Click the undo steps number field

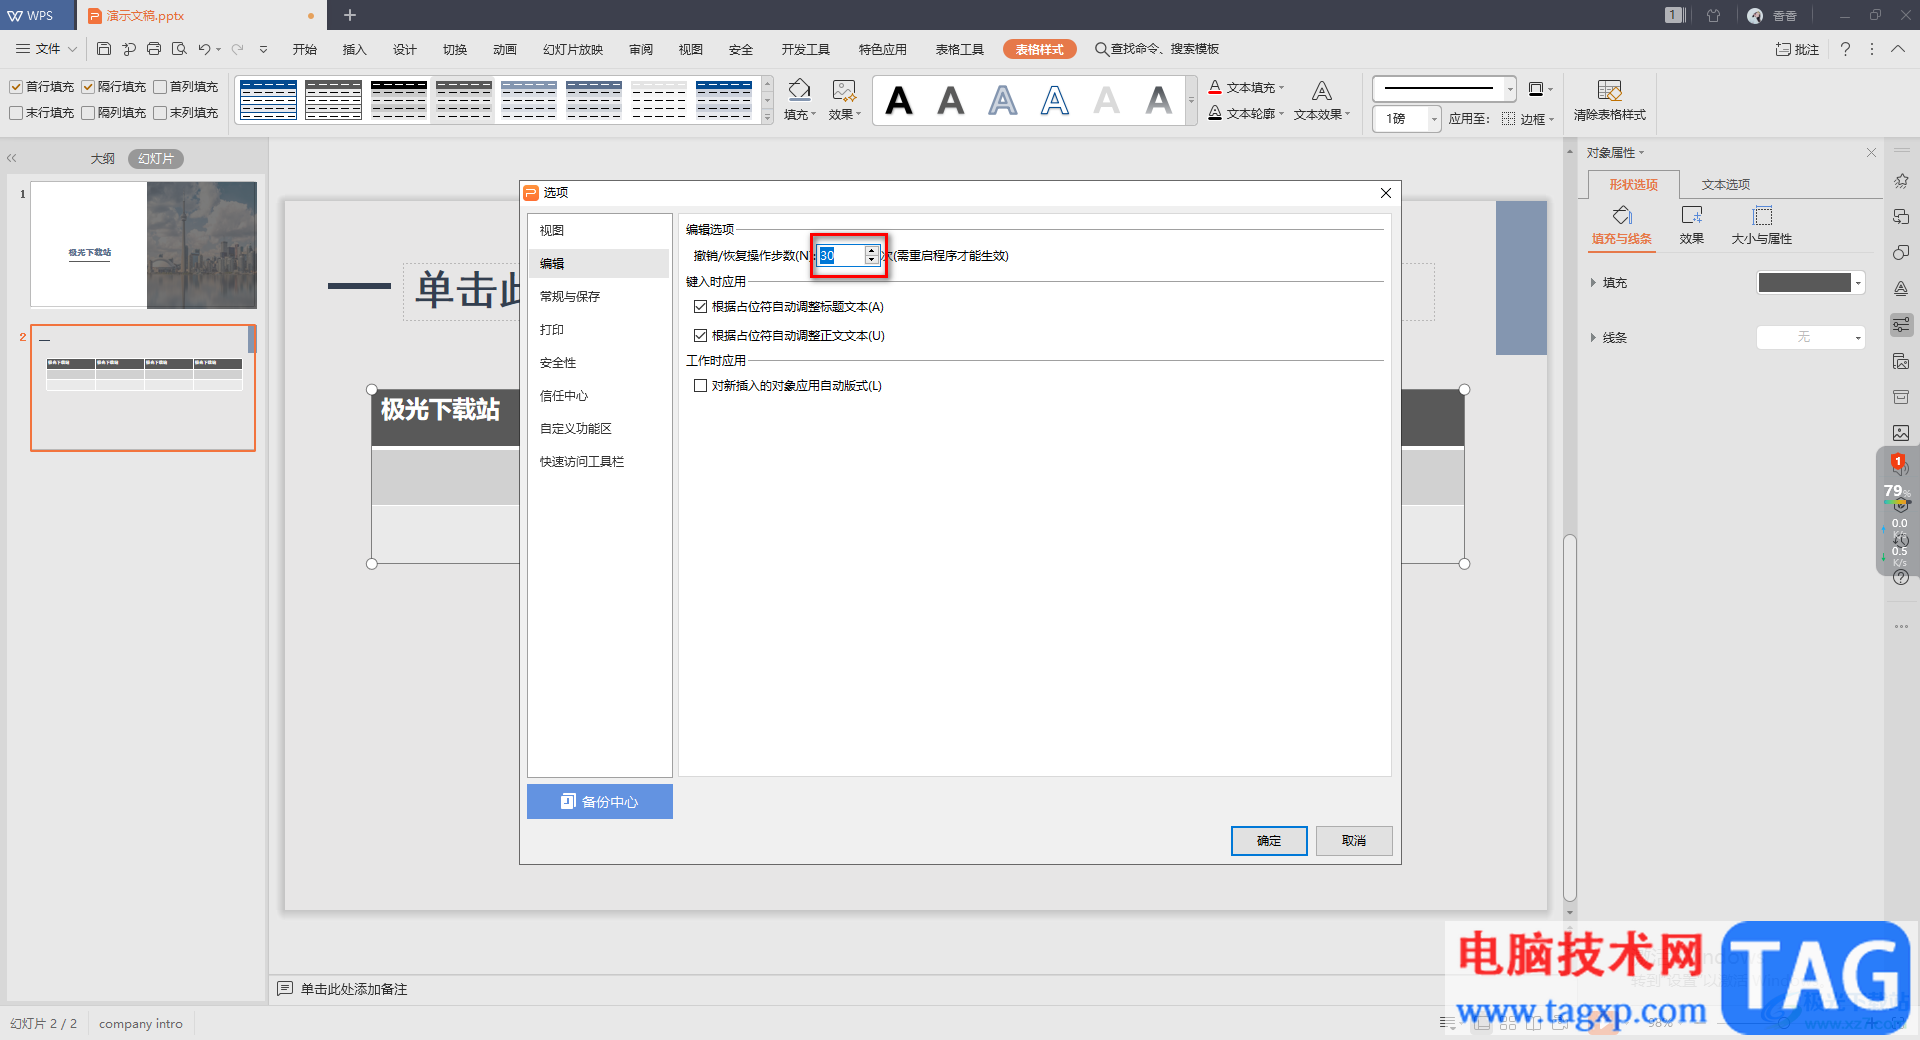pos(841,256)
